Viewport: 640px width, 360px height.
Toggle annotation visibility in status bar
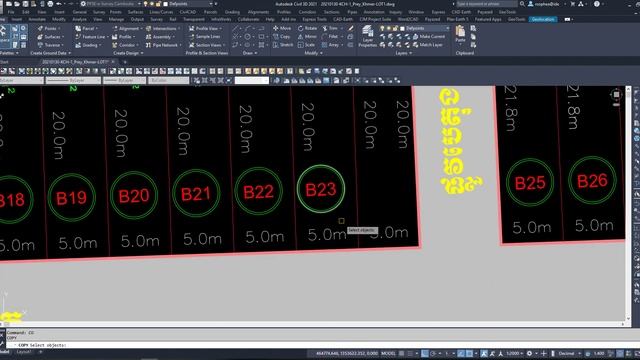[484, 353]
